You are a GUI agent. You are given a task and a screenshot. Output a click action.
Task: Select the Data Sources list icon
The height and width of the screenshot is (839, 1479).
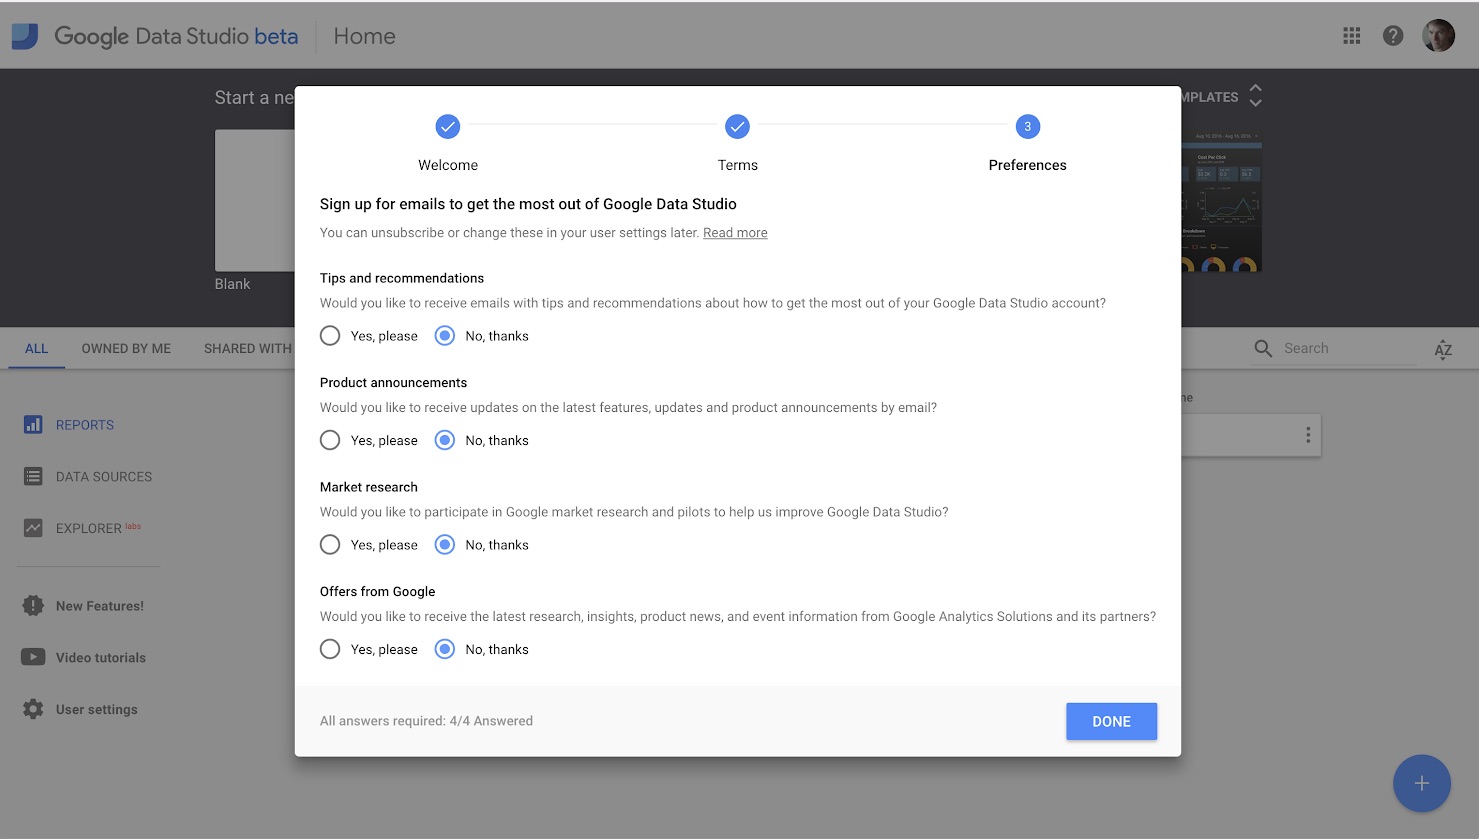33,477
